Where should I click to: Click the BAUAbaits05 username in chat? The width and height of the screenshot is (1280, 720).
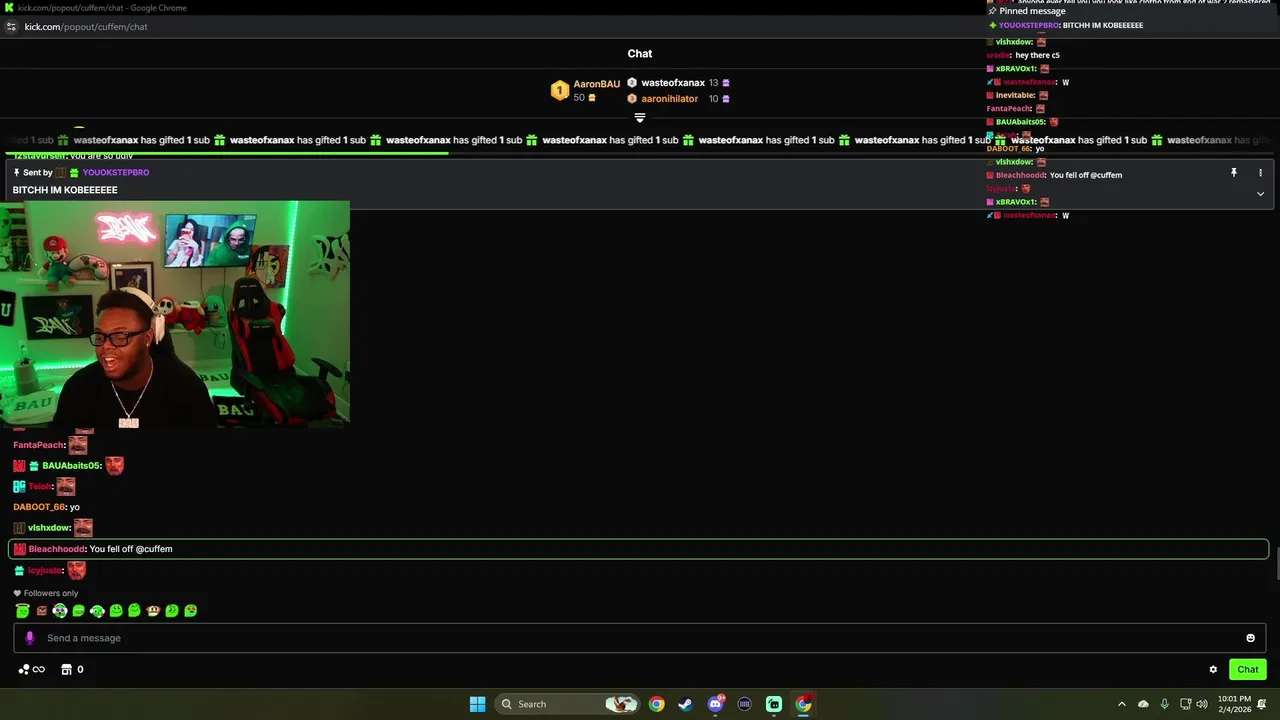click(x=72, y=466)
